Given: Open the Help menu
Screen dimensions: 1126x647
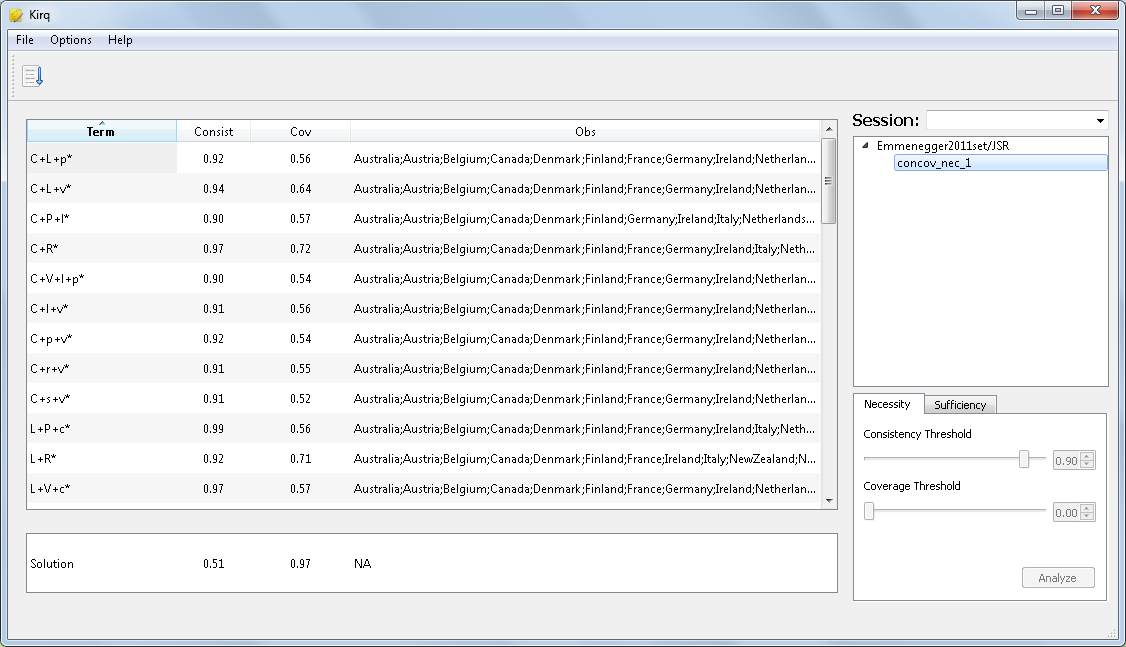Looking at the screenshot, I should click(120, 40).
